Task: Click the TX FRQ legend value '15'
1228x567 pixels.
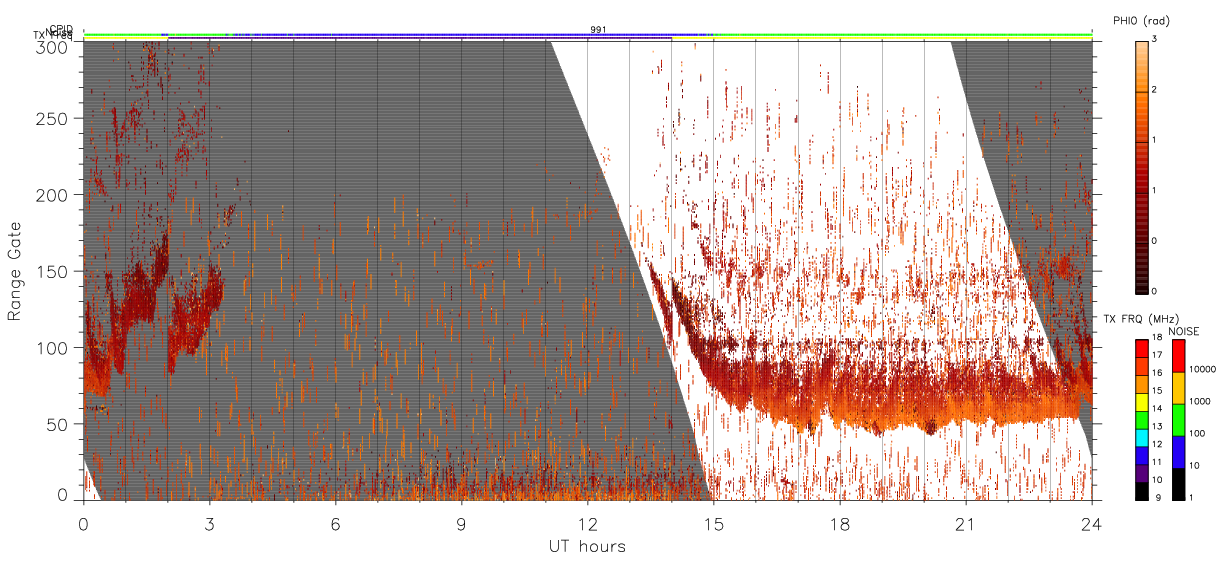Action: (1157, 391)
